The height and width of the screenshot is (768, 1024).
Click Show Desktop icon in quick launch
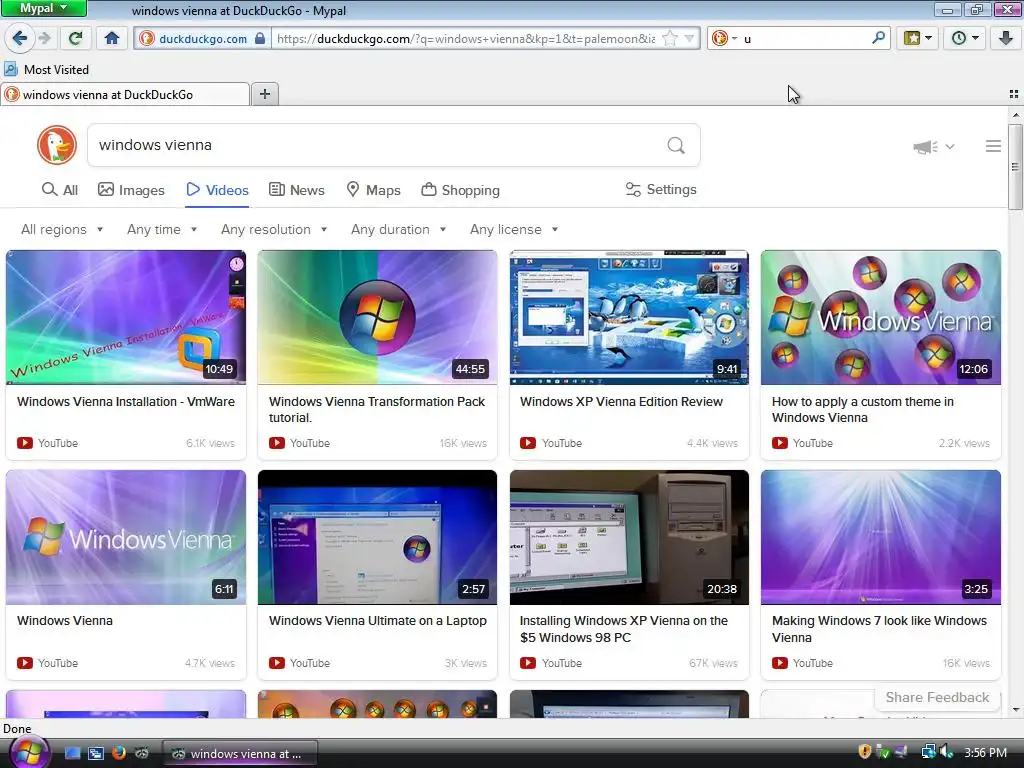(x=72, y=753)
